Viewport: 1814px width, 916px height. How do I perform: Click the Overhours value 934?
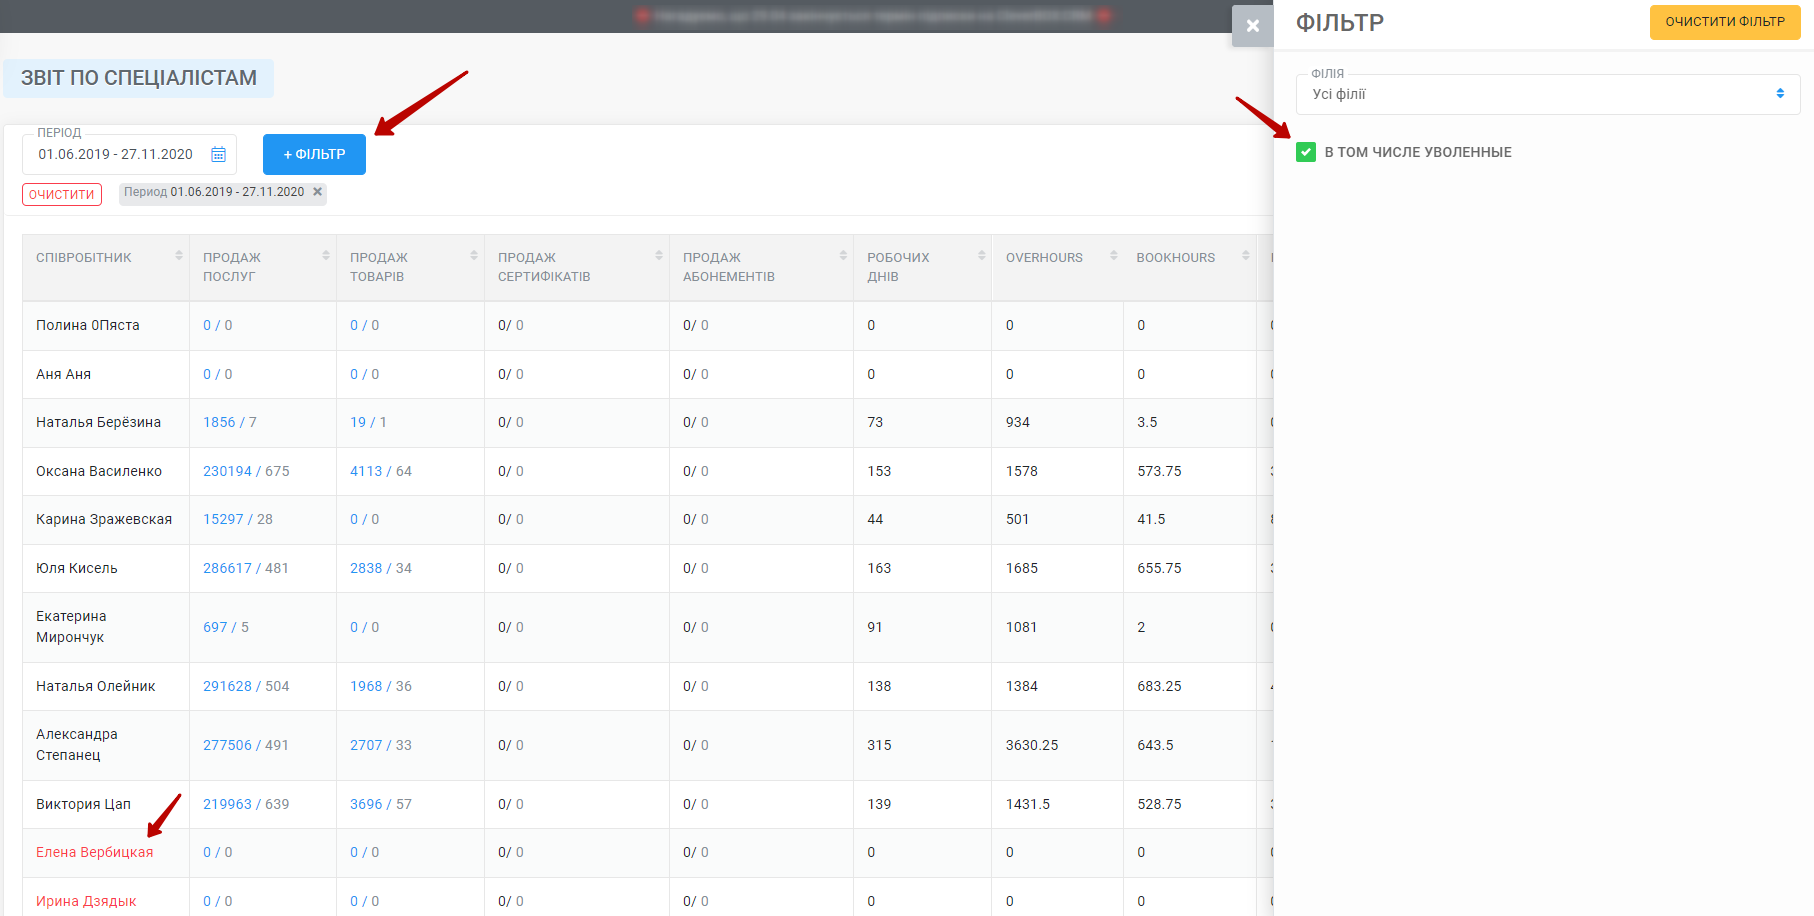pos(1018,422)
